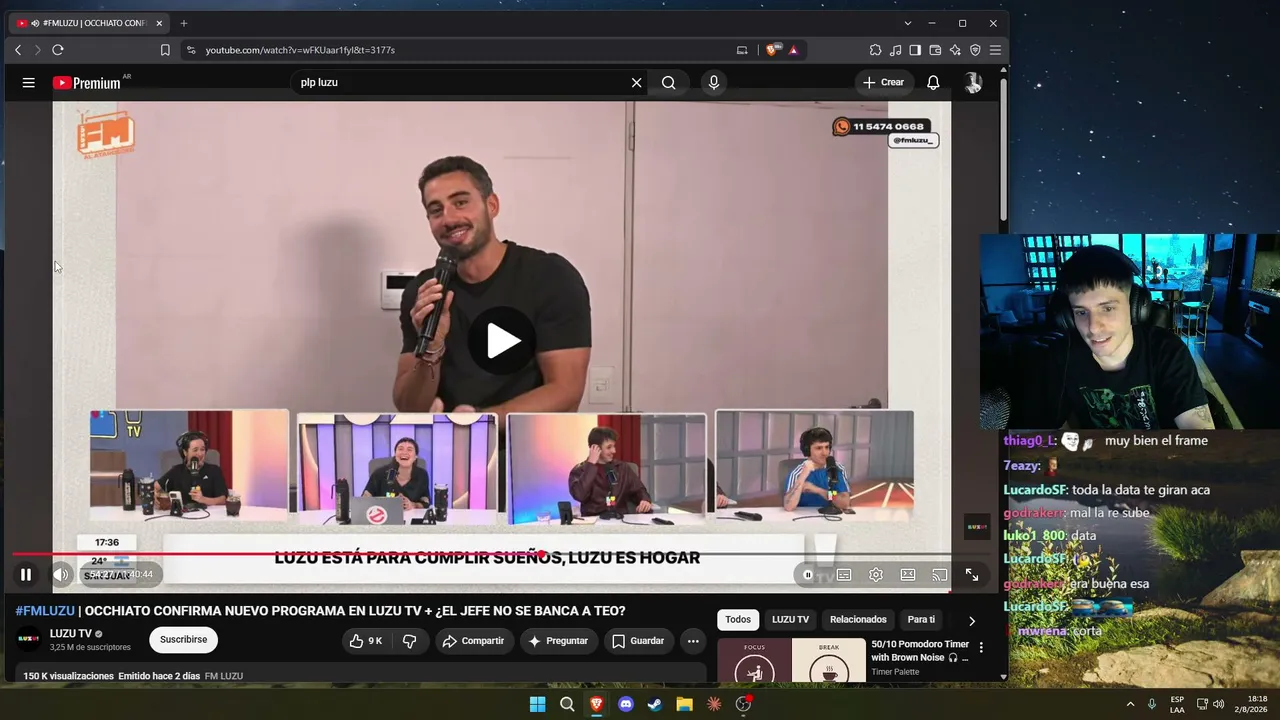Select the LUZU TV filter chip

790,620
